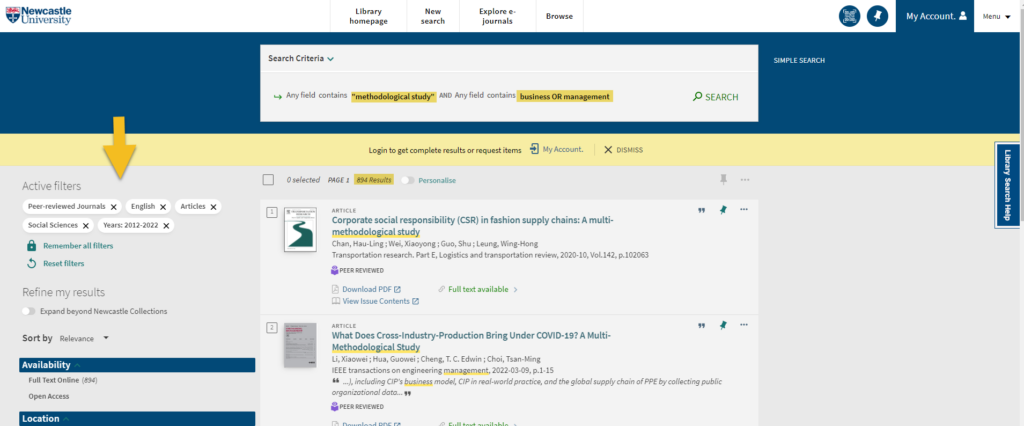Remove the Peer-reviewed Journals filter
The width and height of the screenshot is (1024, 426).
(114, 206)
